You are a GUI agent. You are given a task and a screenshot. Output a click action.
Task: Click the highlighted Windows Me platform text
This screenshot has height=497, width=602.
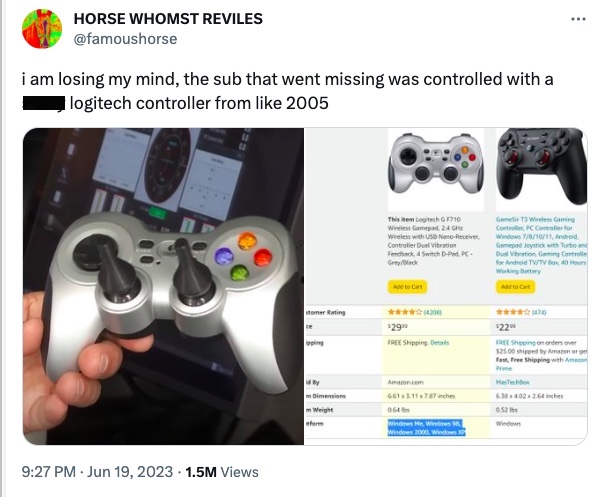click(427, 428)
